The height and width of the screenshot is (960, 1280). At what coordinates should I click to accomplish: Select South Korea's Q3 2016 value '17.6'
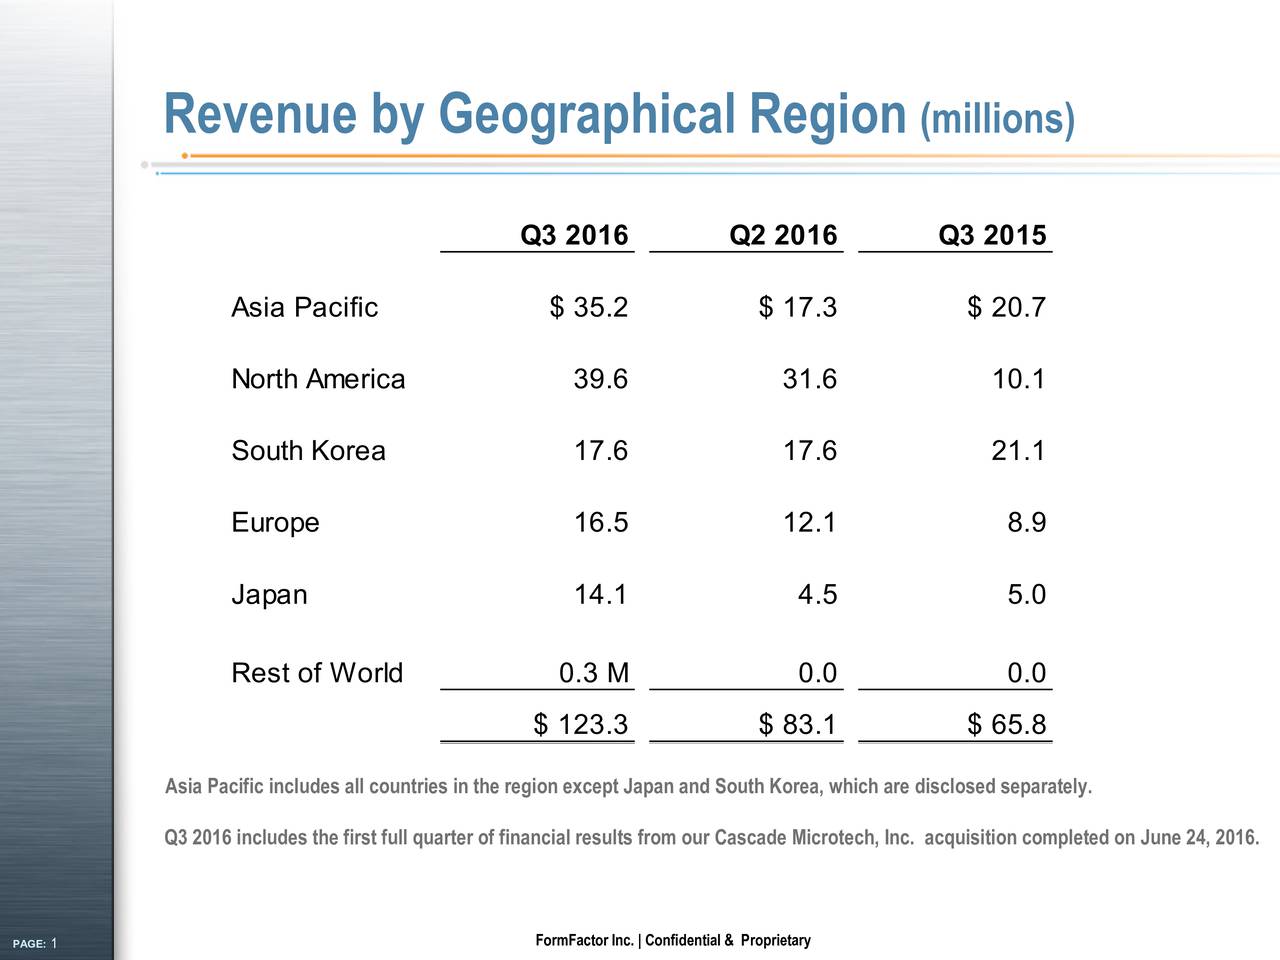point(601,451)
